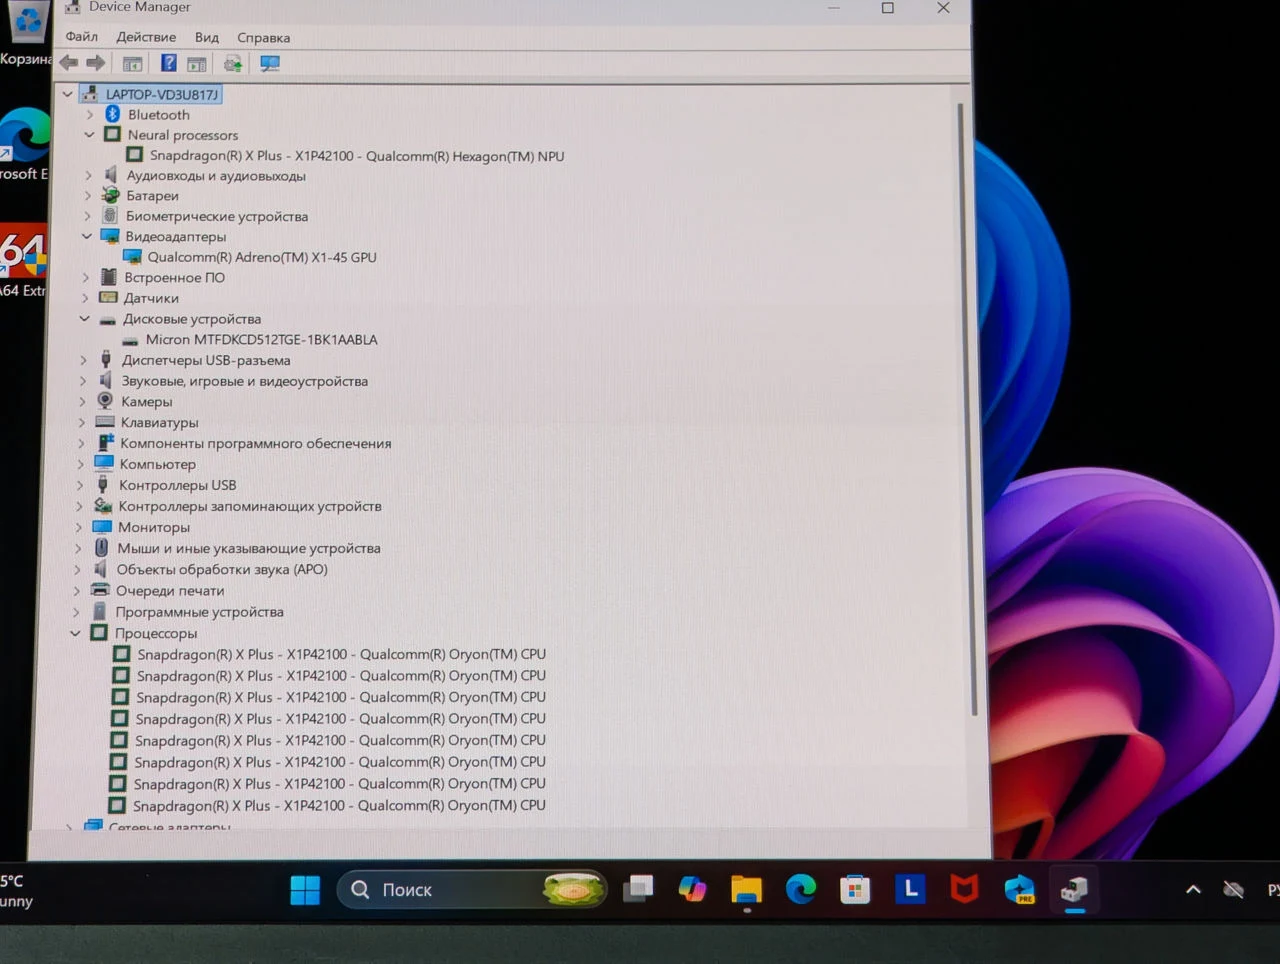Collapse the Видеоадаптеры category
1280x964 pixels.
pos(87,236)
